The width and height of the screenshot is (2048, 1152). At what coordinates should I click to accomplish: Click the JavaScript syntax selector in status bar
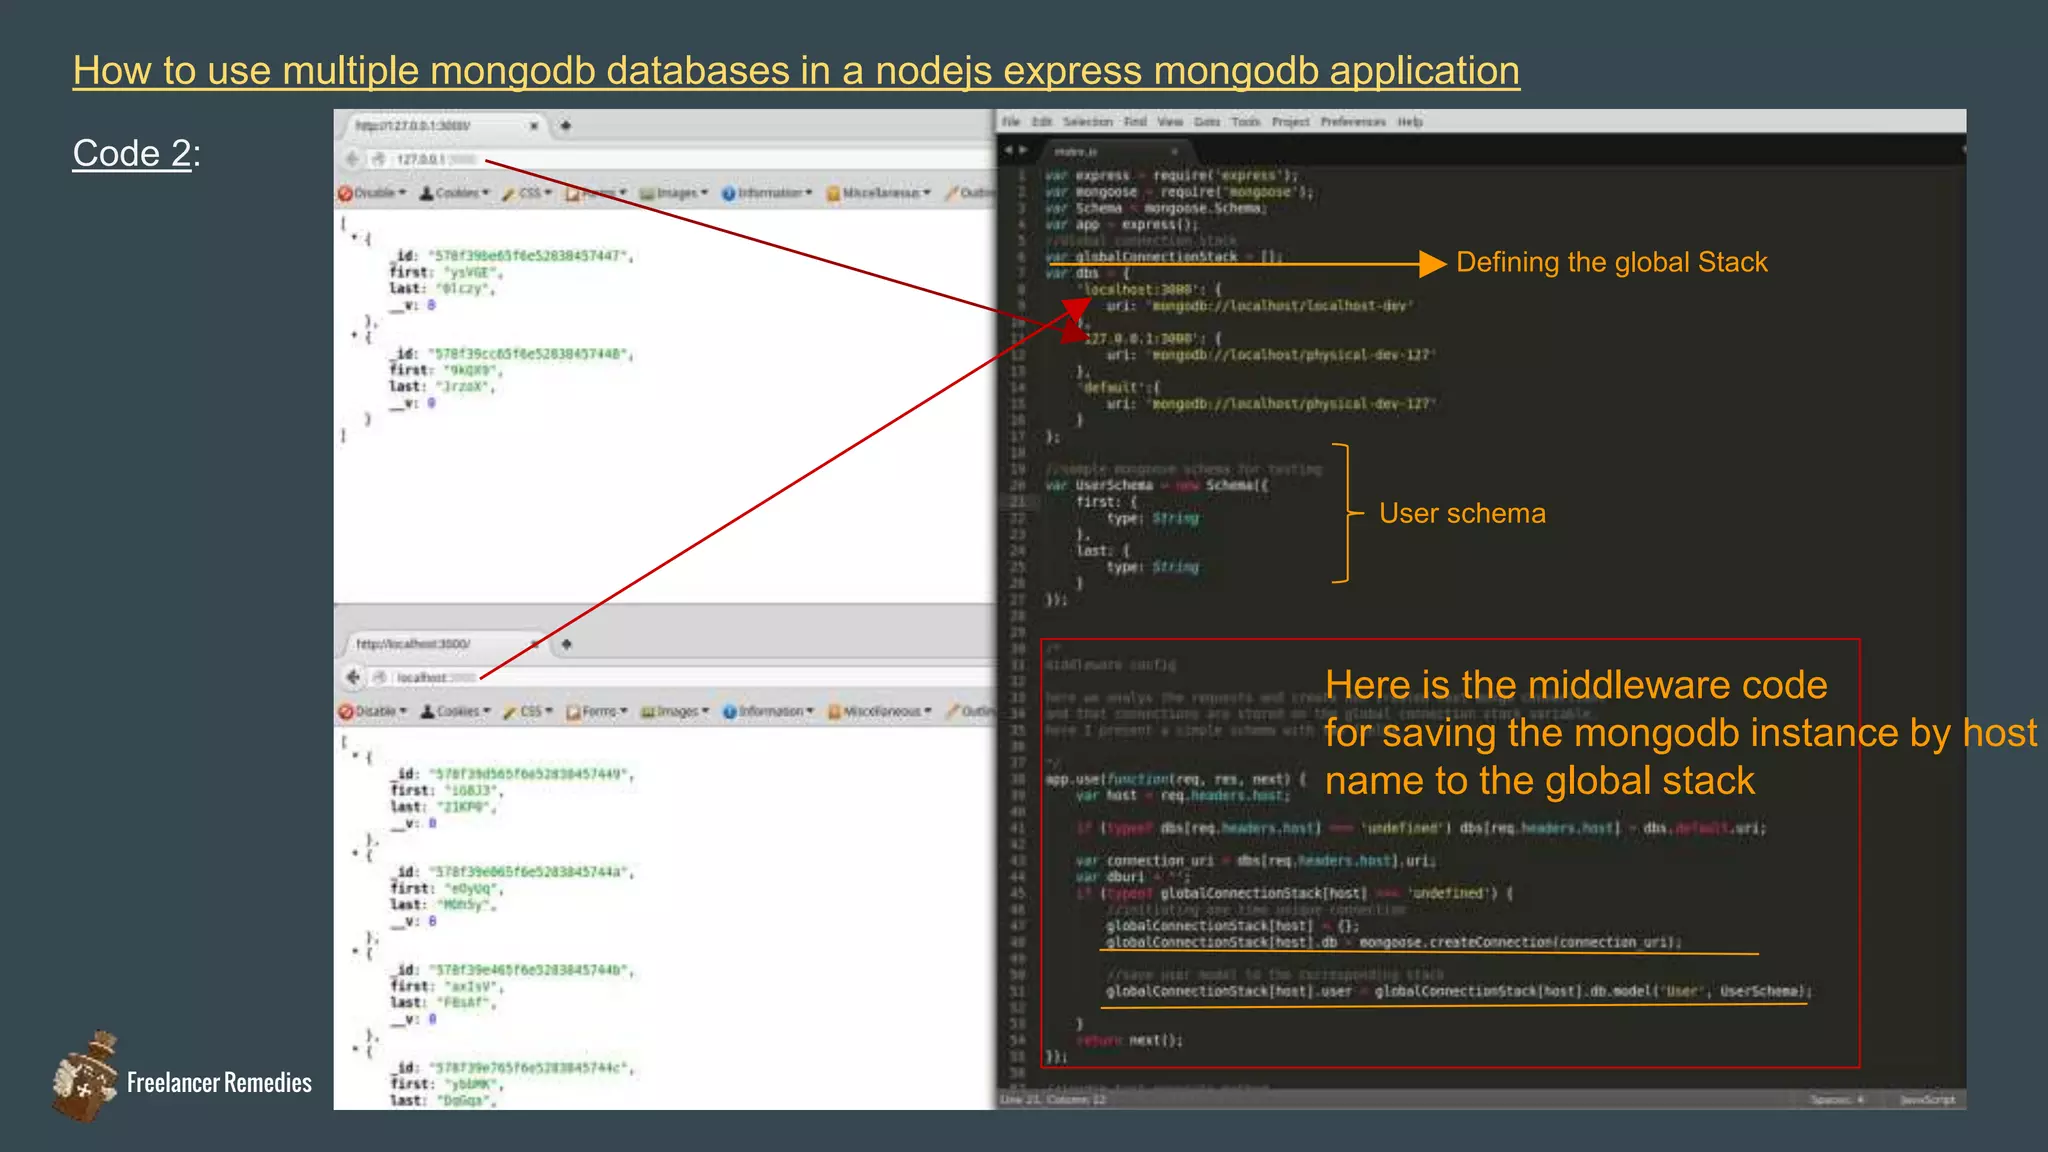[x=1927, y=1100]
